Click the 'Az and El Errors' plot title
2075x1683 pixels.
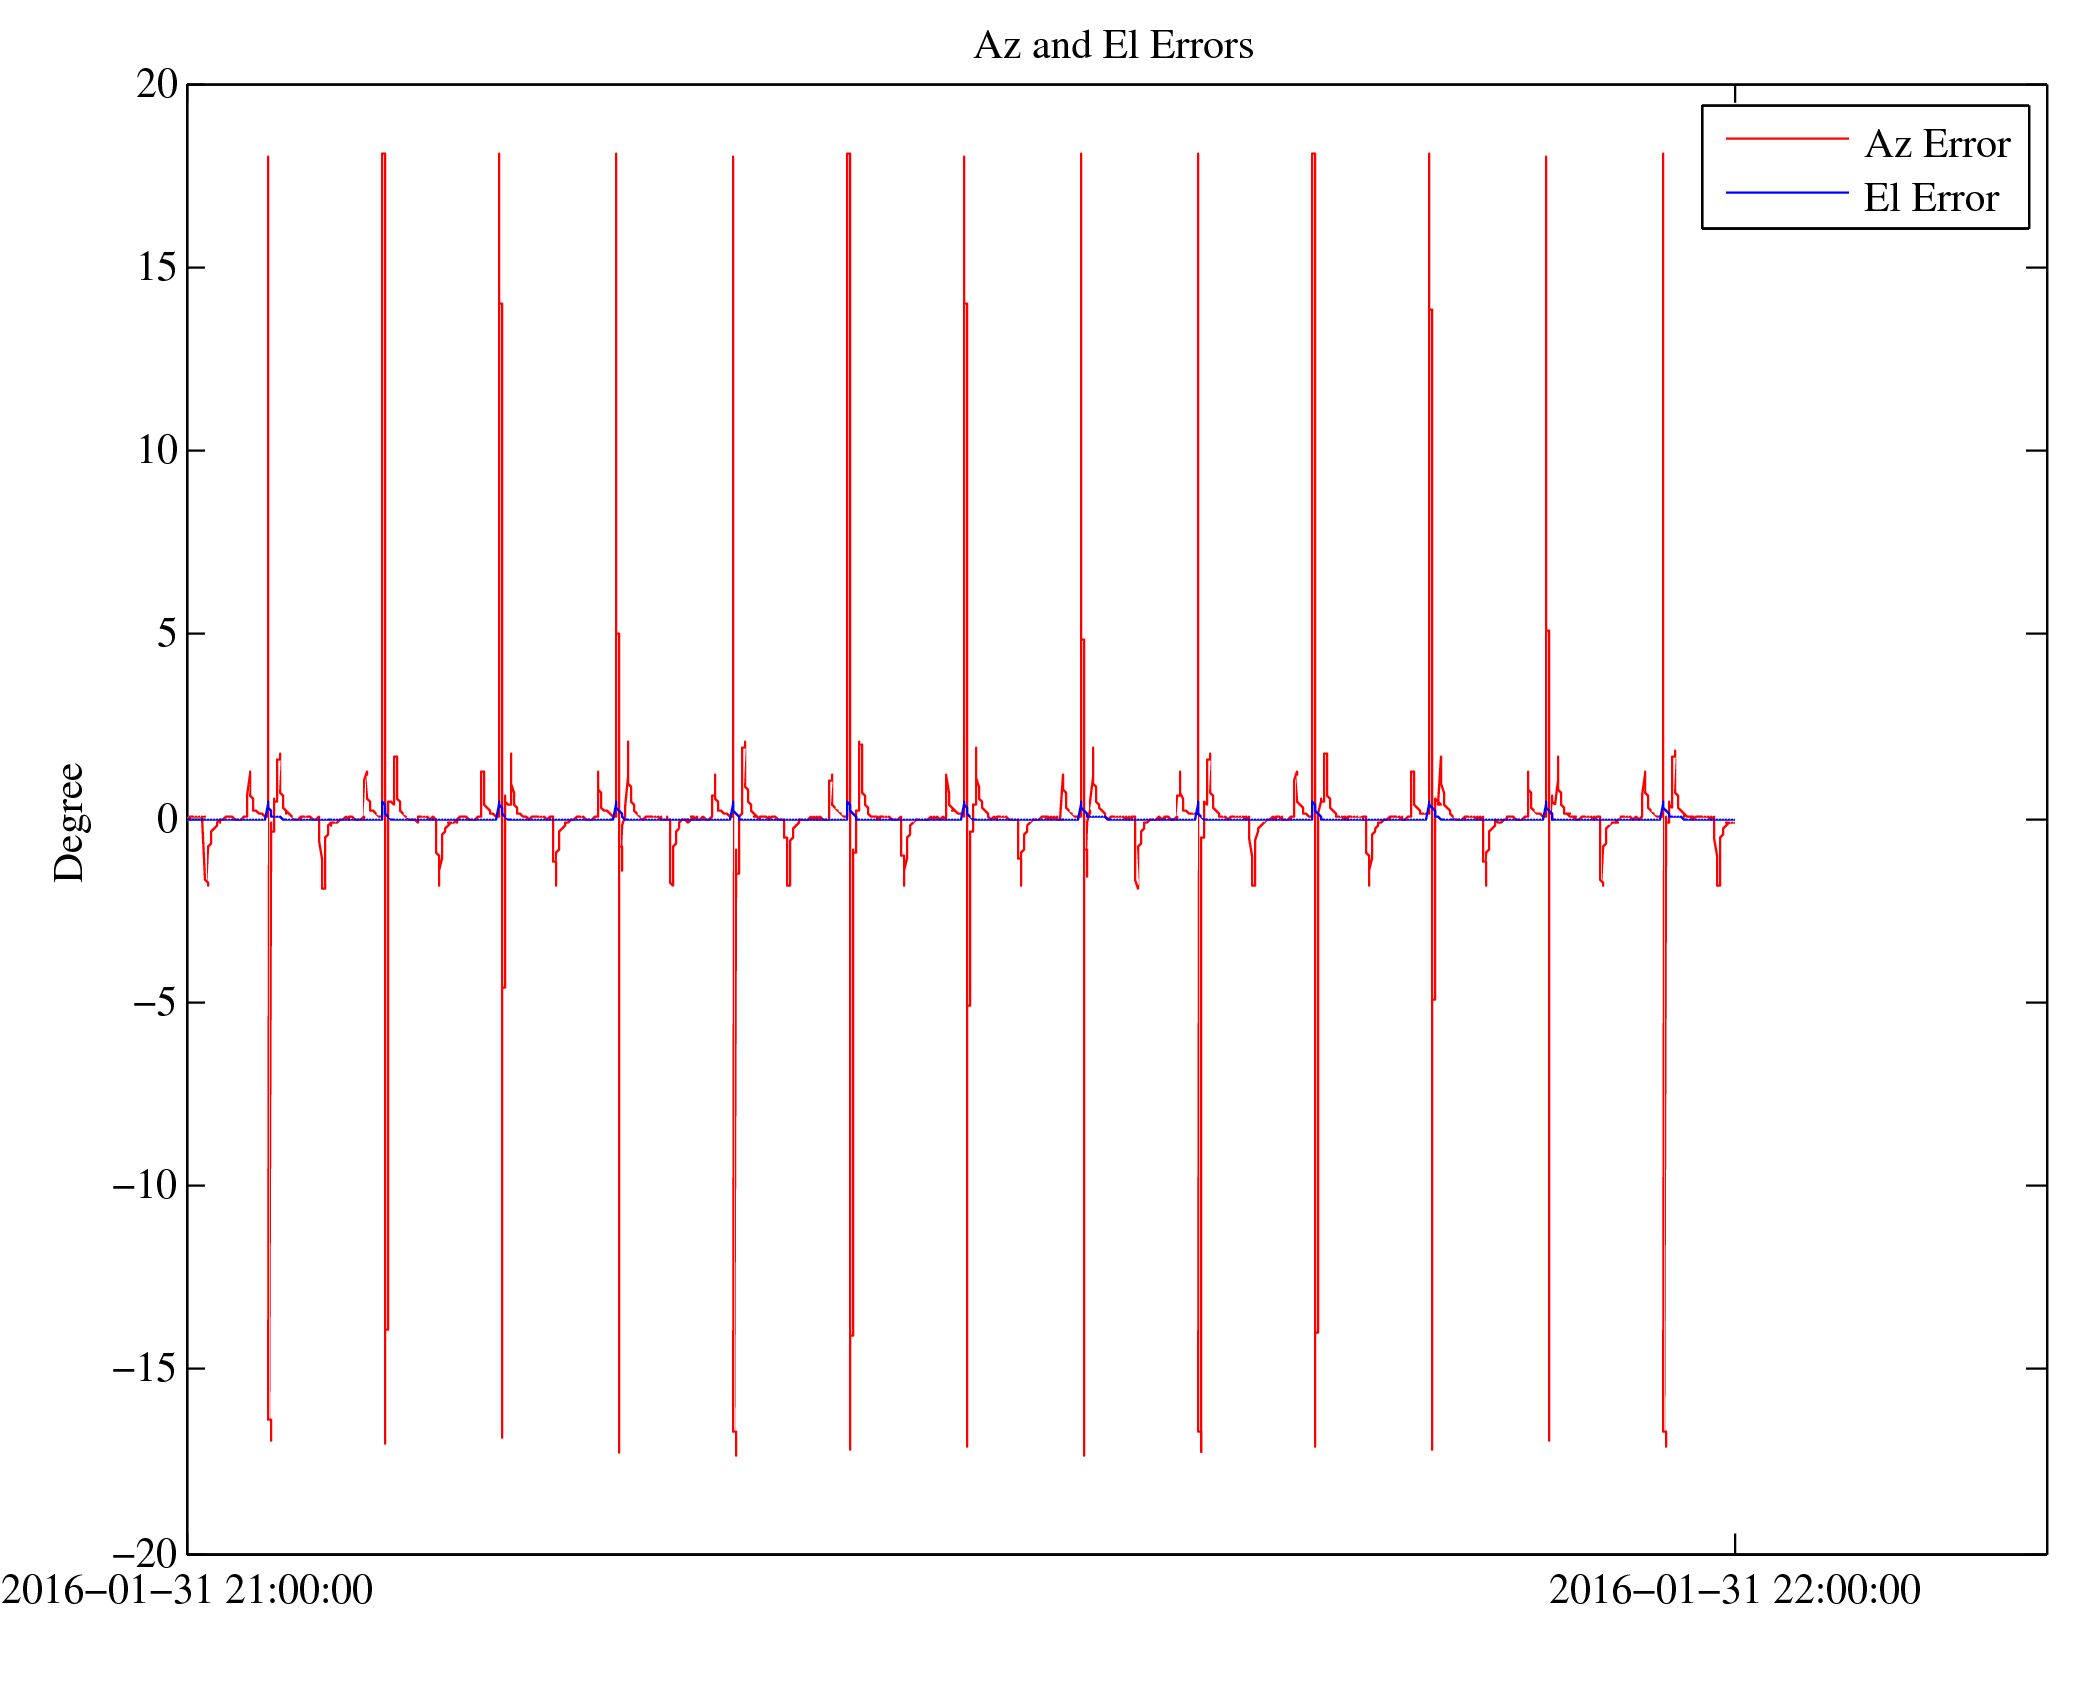click(1113, 46)
